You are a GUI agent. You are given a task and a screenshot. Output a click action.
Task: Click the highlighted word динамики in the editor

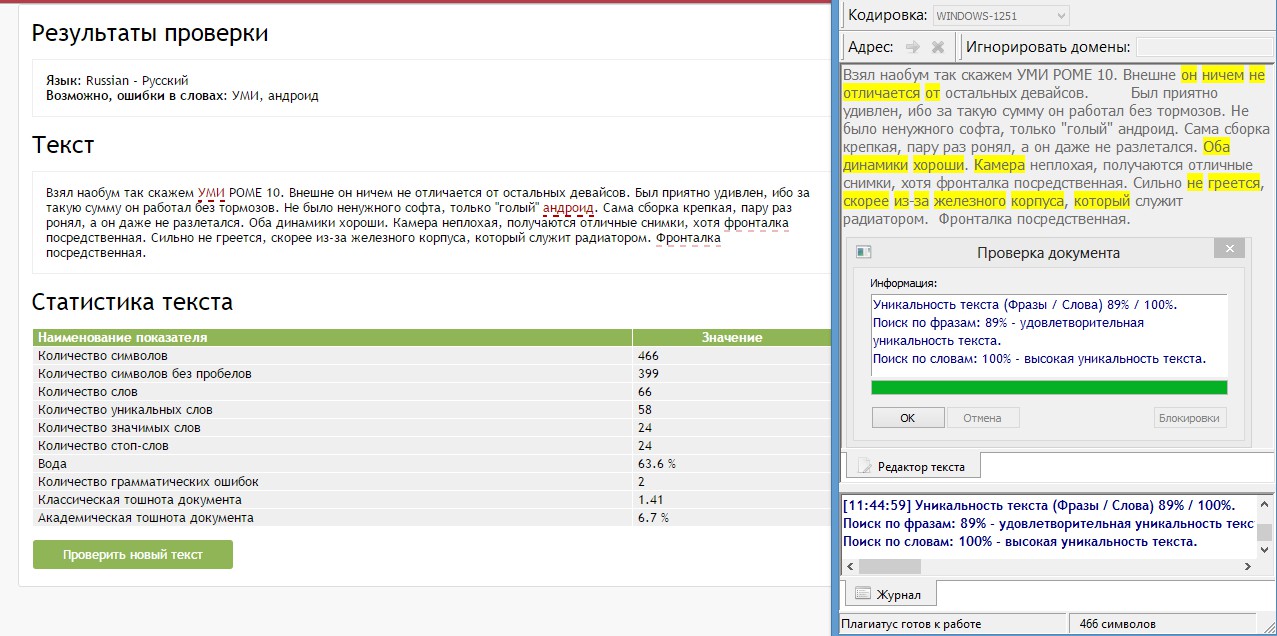(x=876, y=165)
